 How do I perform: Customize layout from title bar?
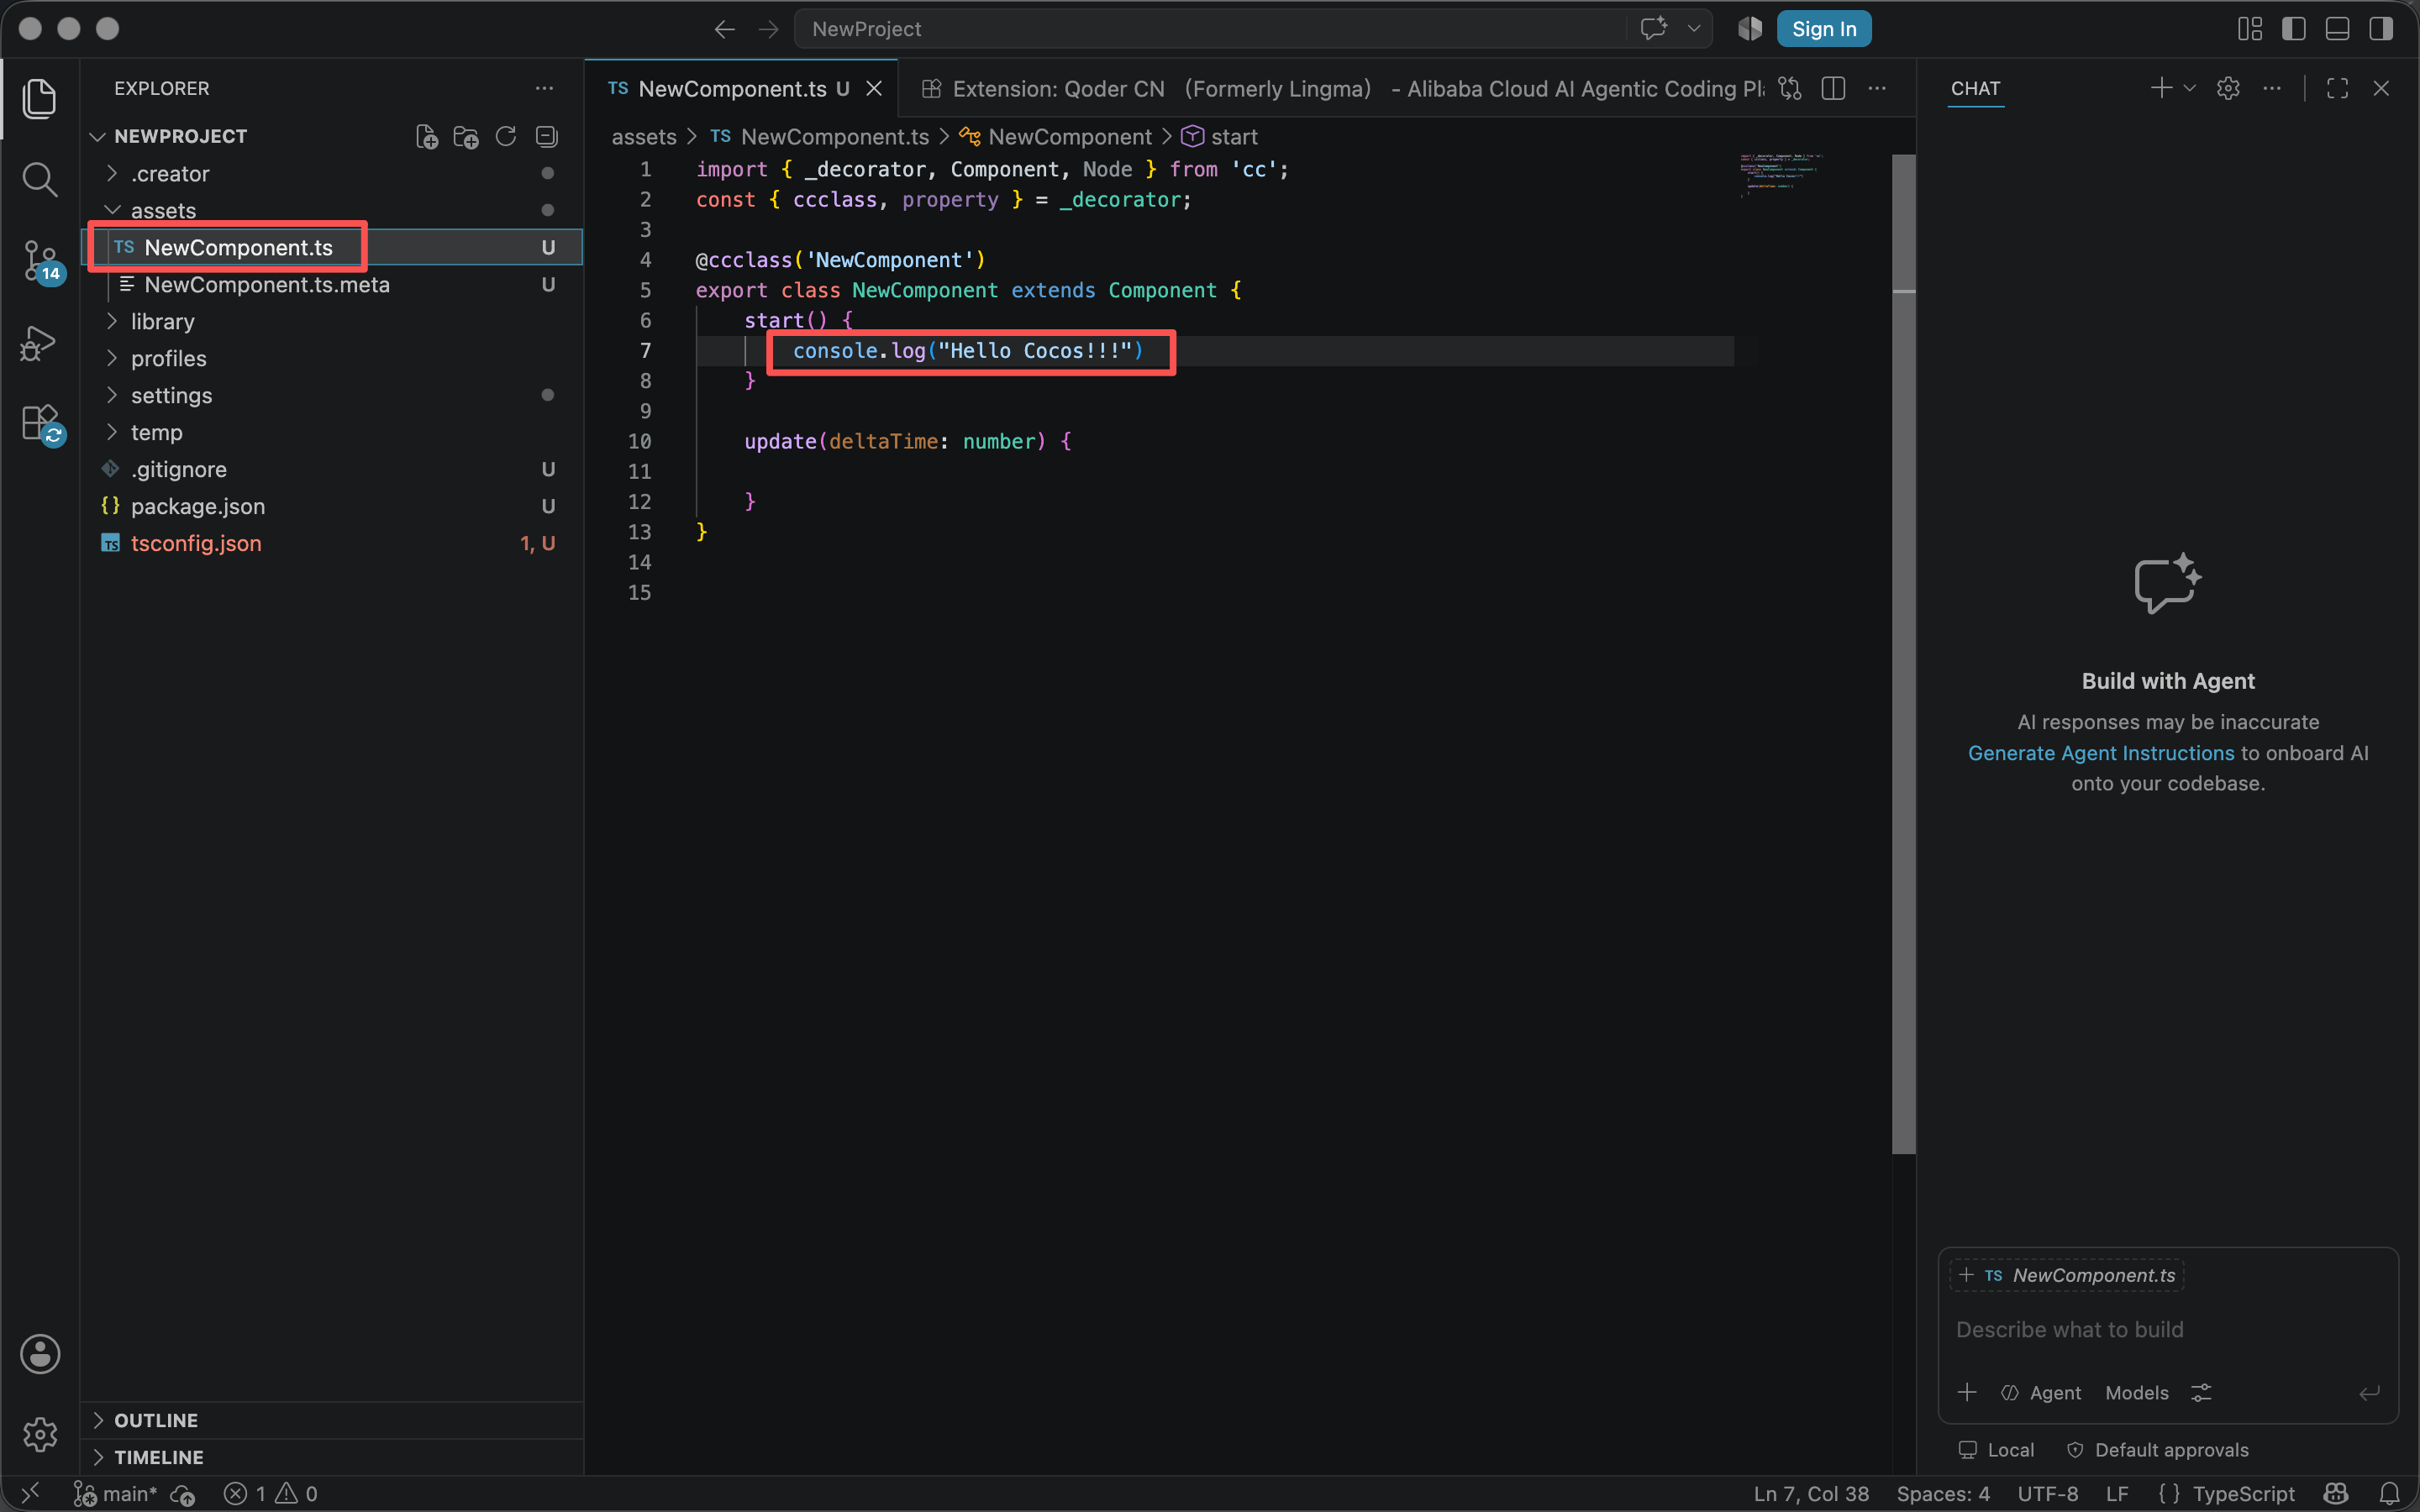2250,29
